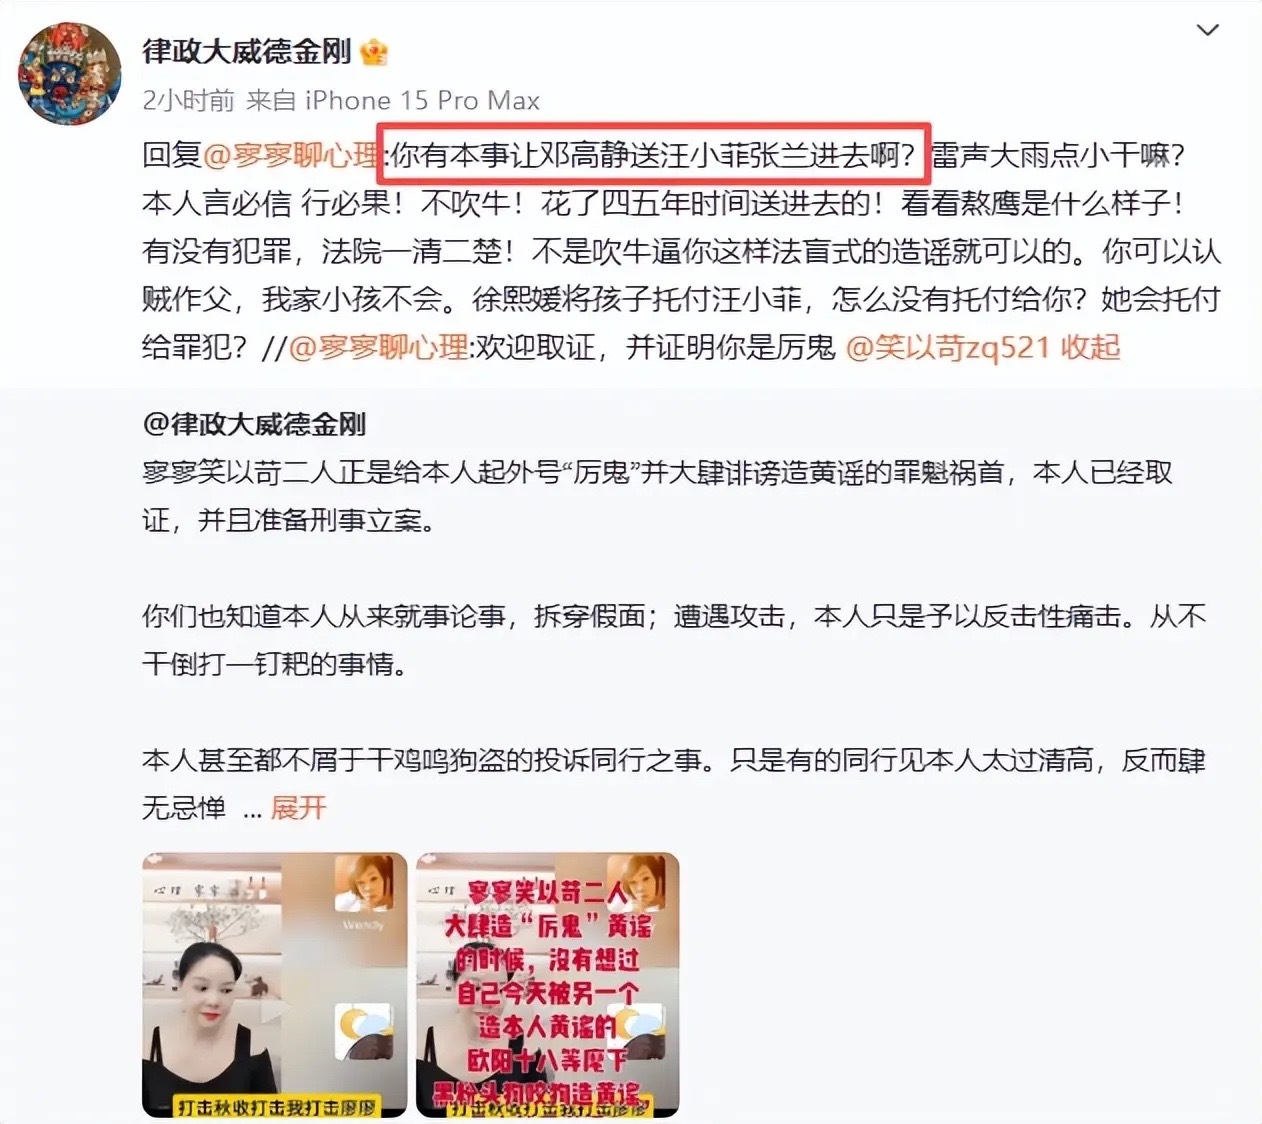
Task: Click the crown badge beside the username
Action: coord(373,52)
